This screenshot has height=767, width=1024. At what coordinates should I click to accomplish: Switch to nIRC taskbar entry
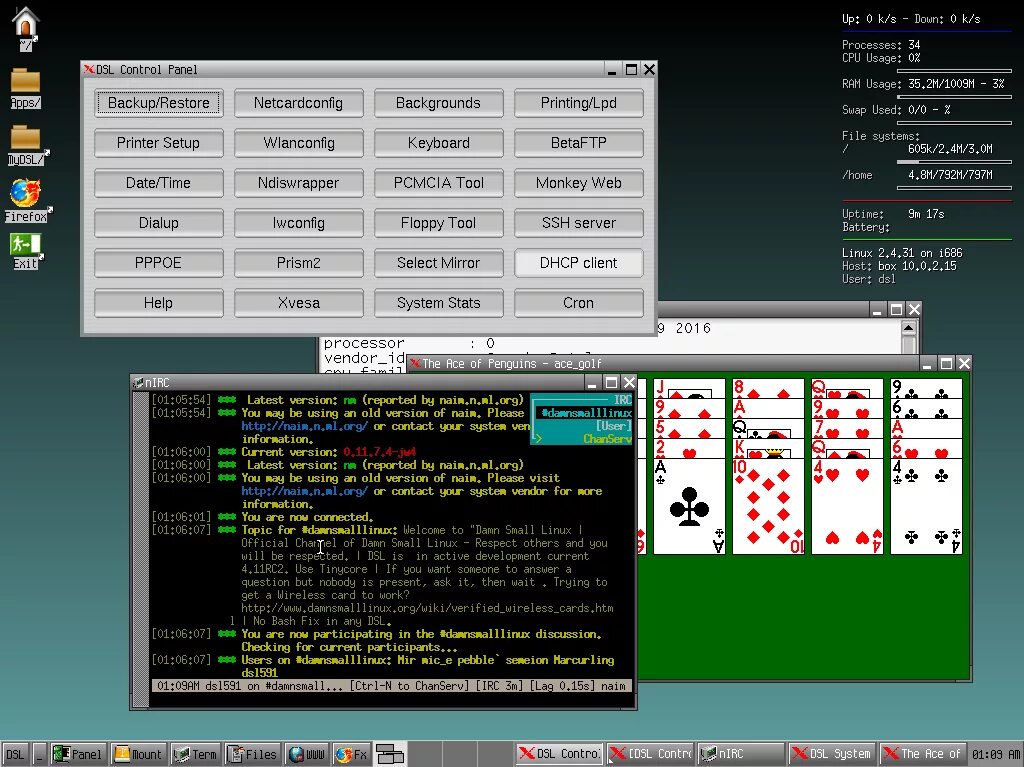741,754
